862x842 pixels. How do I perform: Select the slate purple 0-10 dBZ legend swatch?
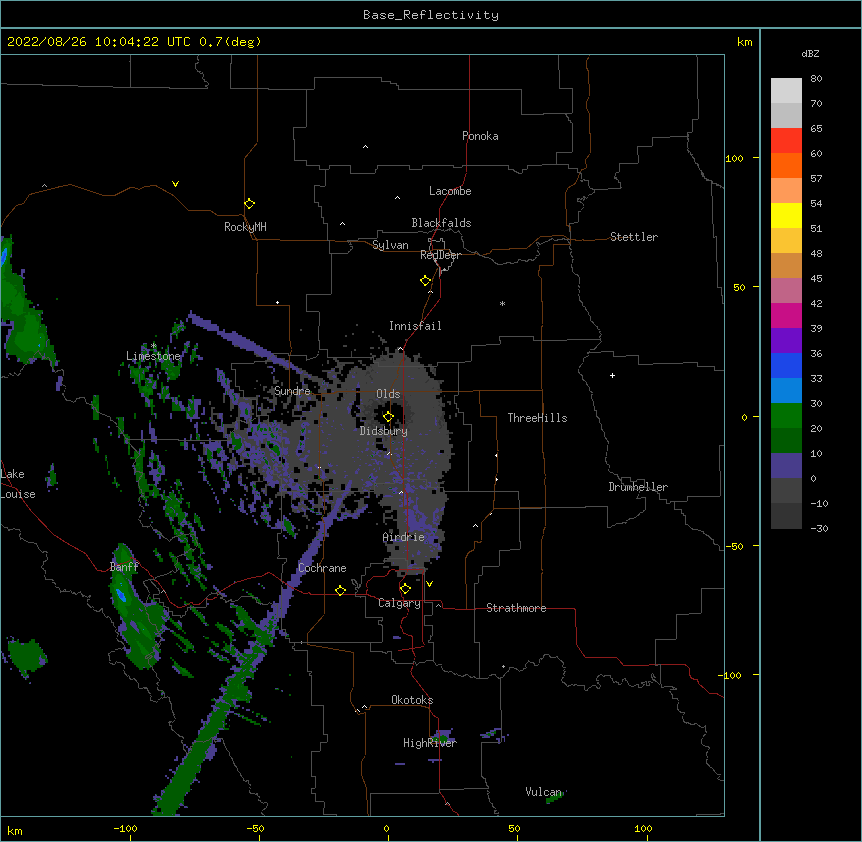tap(786, 466)
